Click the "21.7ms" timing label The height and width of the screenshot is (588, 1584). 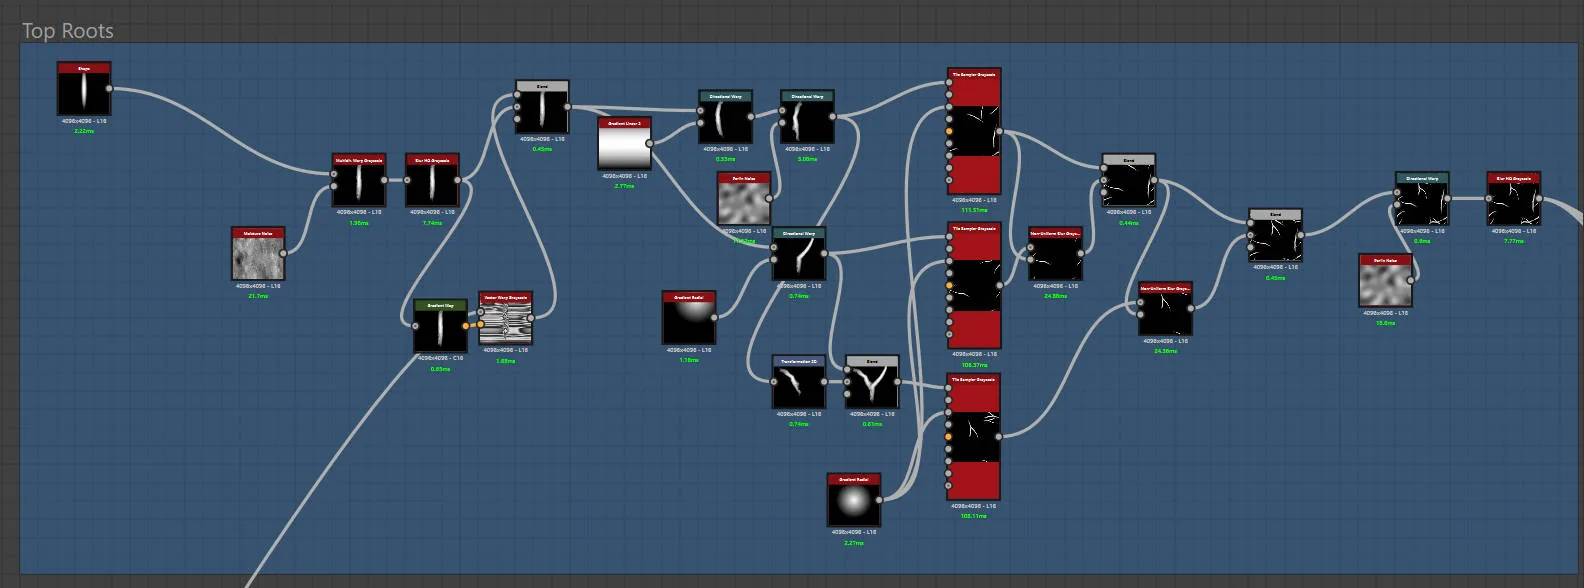coord(258,296)
